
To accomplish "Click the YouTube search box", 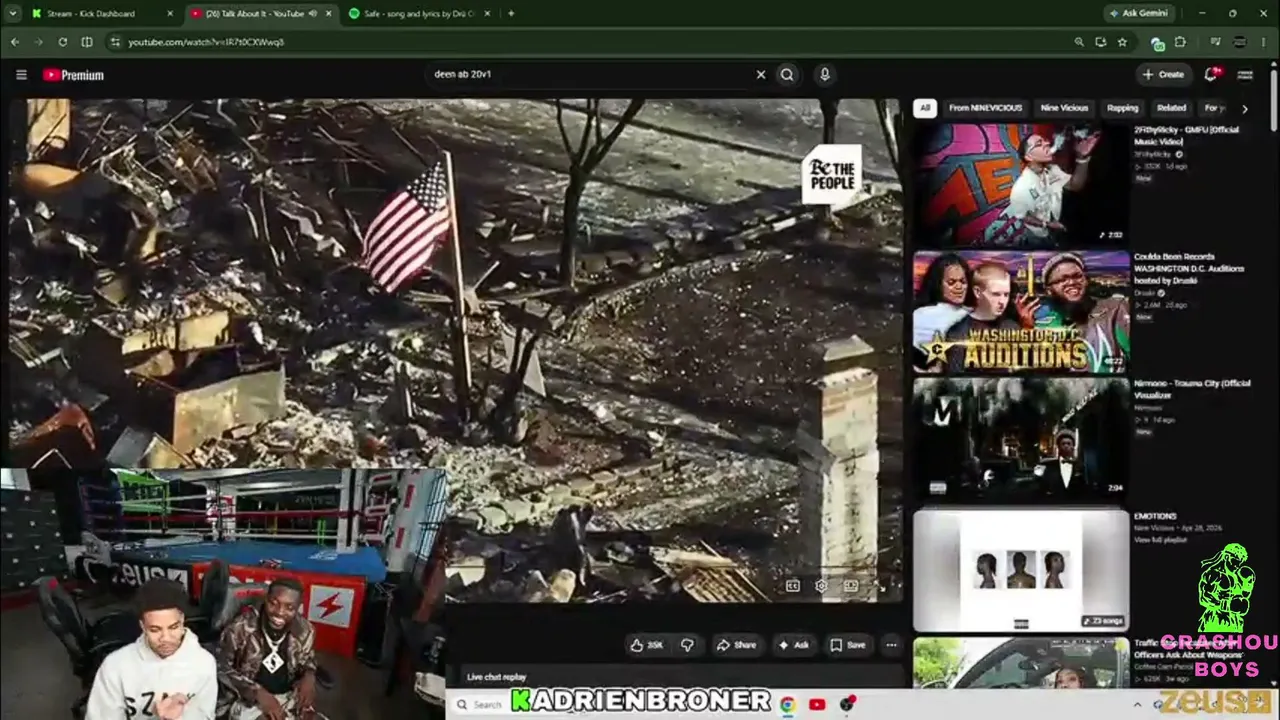I will [x=590, y=74].
